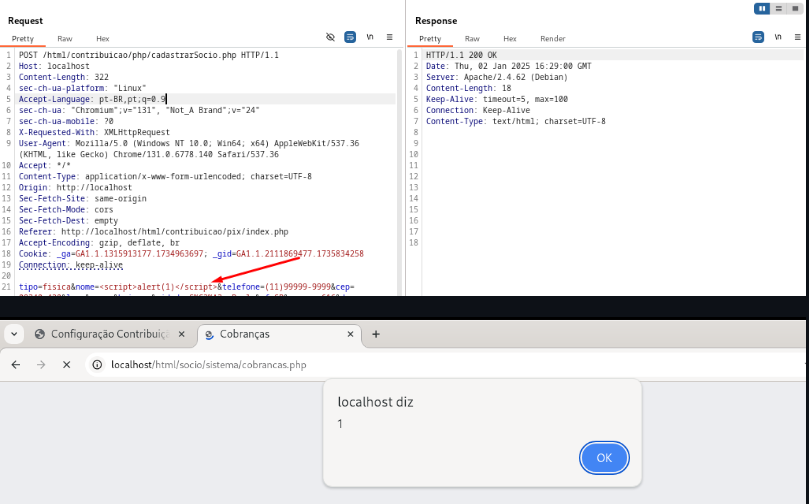This screenshot has height=504, width=809.
Task: Click the Keep-Alive response header line
Action: point(496,99)
